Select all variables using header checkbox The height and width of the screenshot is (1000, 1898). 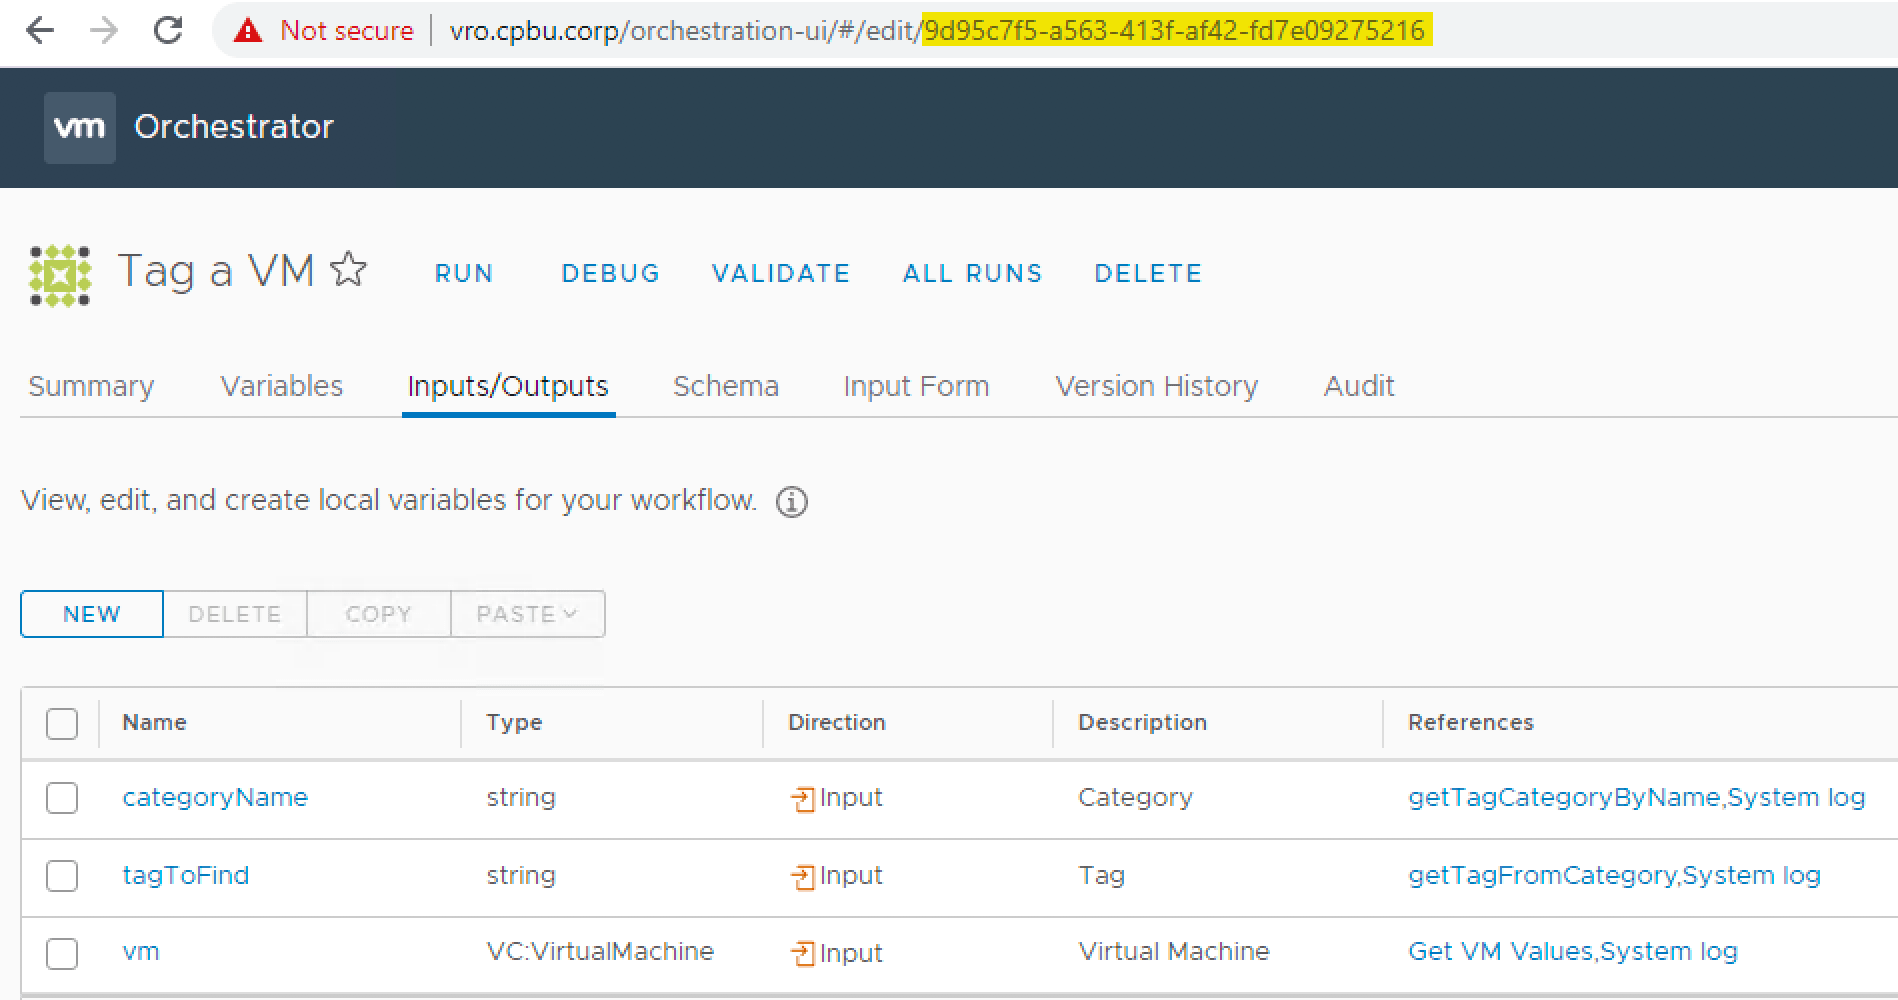pyautogui.click(x=62, y=722)
